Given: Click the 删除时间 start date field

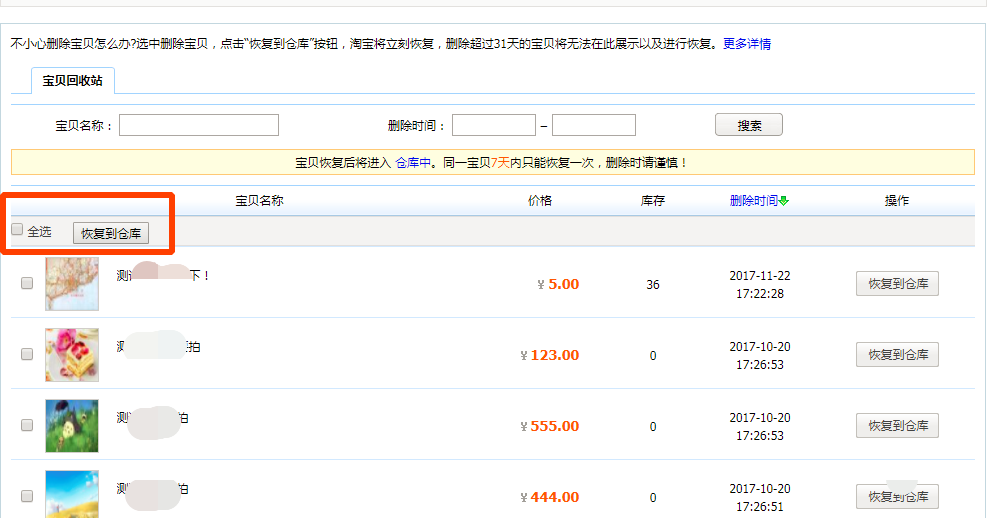Looking at the screenshot, I should pos(494,125).
